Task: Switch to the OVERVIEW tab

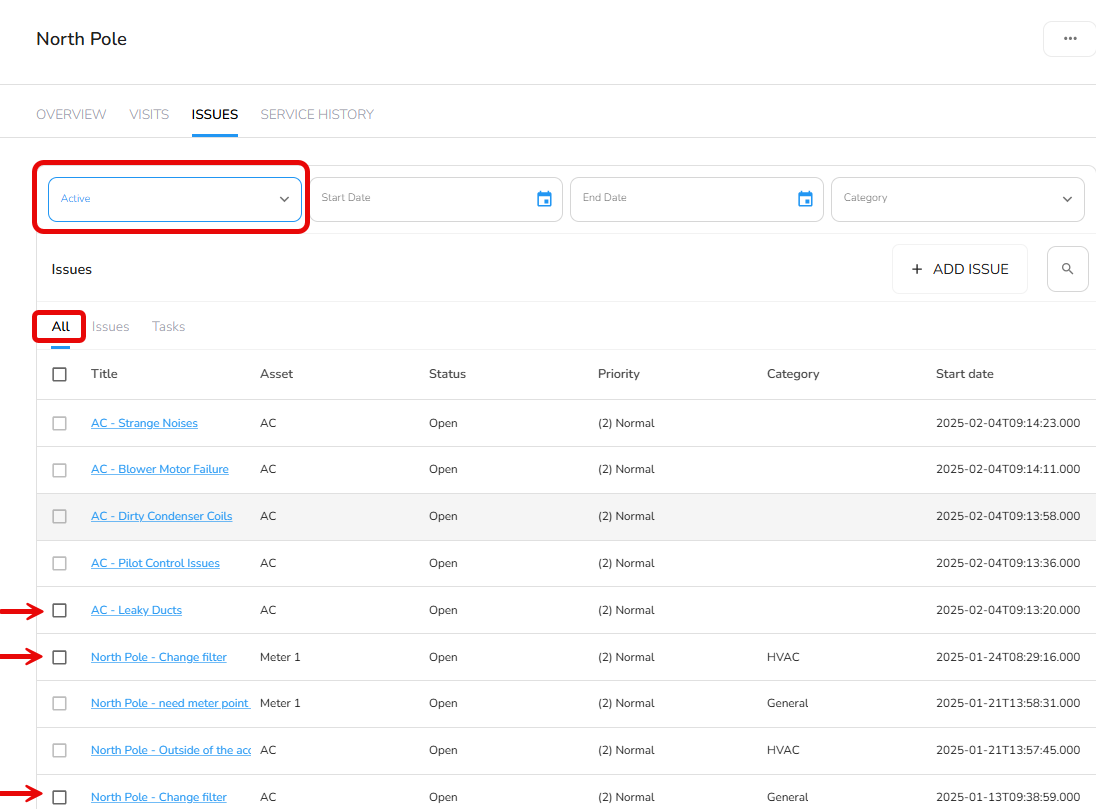Action: (71, 114)
